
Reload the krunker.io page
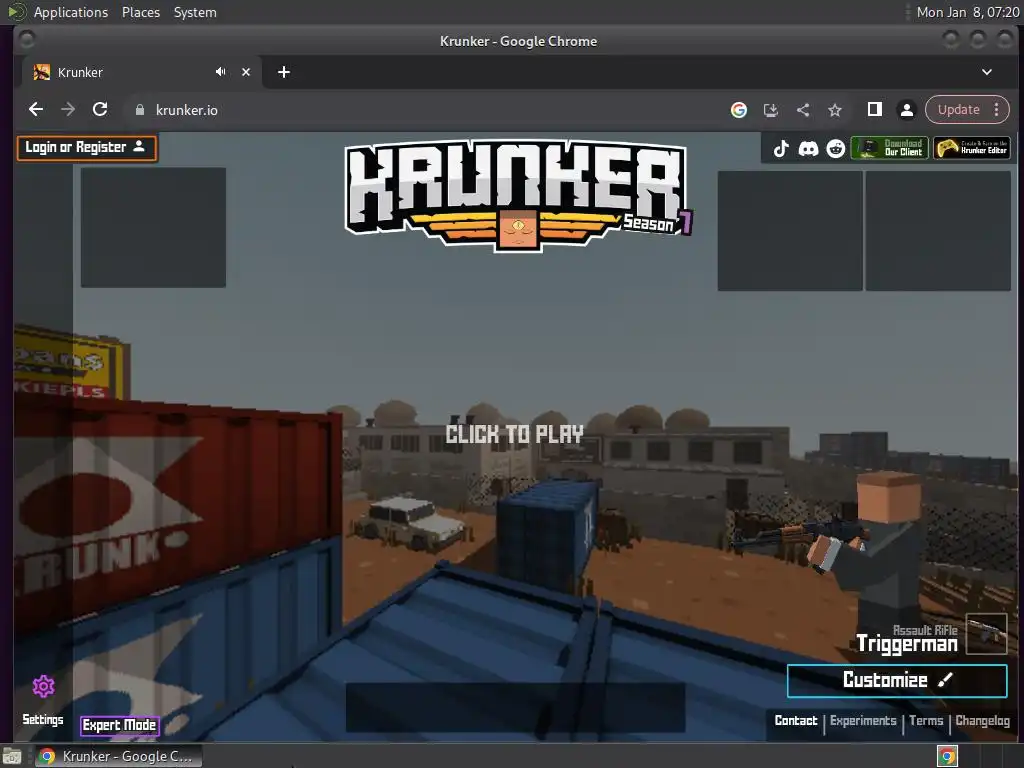pos(100,110)
